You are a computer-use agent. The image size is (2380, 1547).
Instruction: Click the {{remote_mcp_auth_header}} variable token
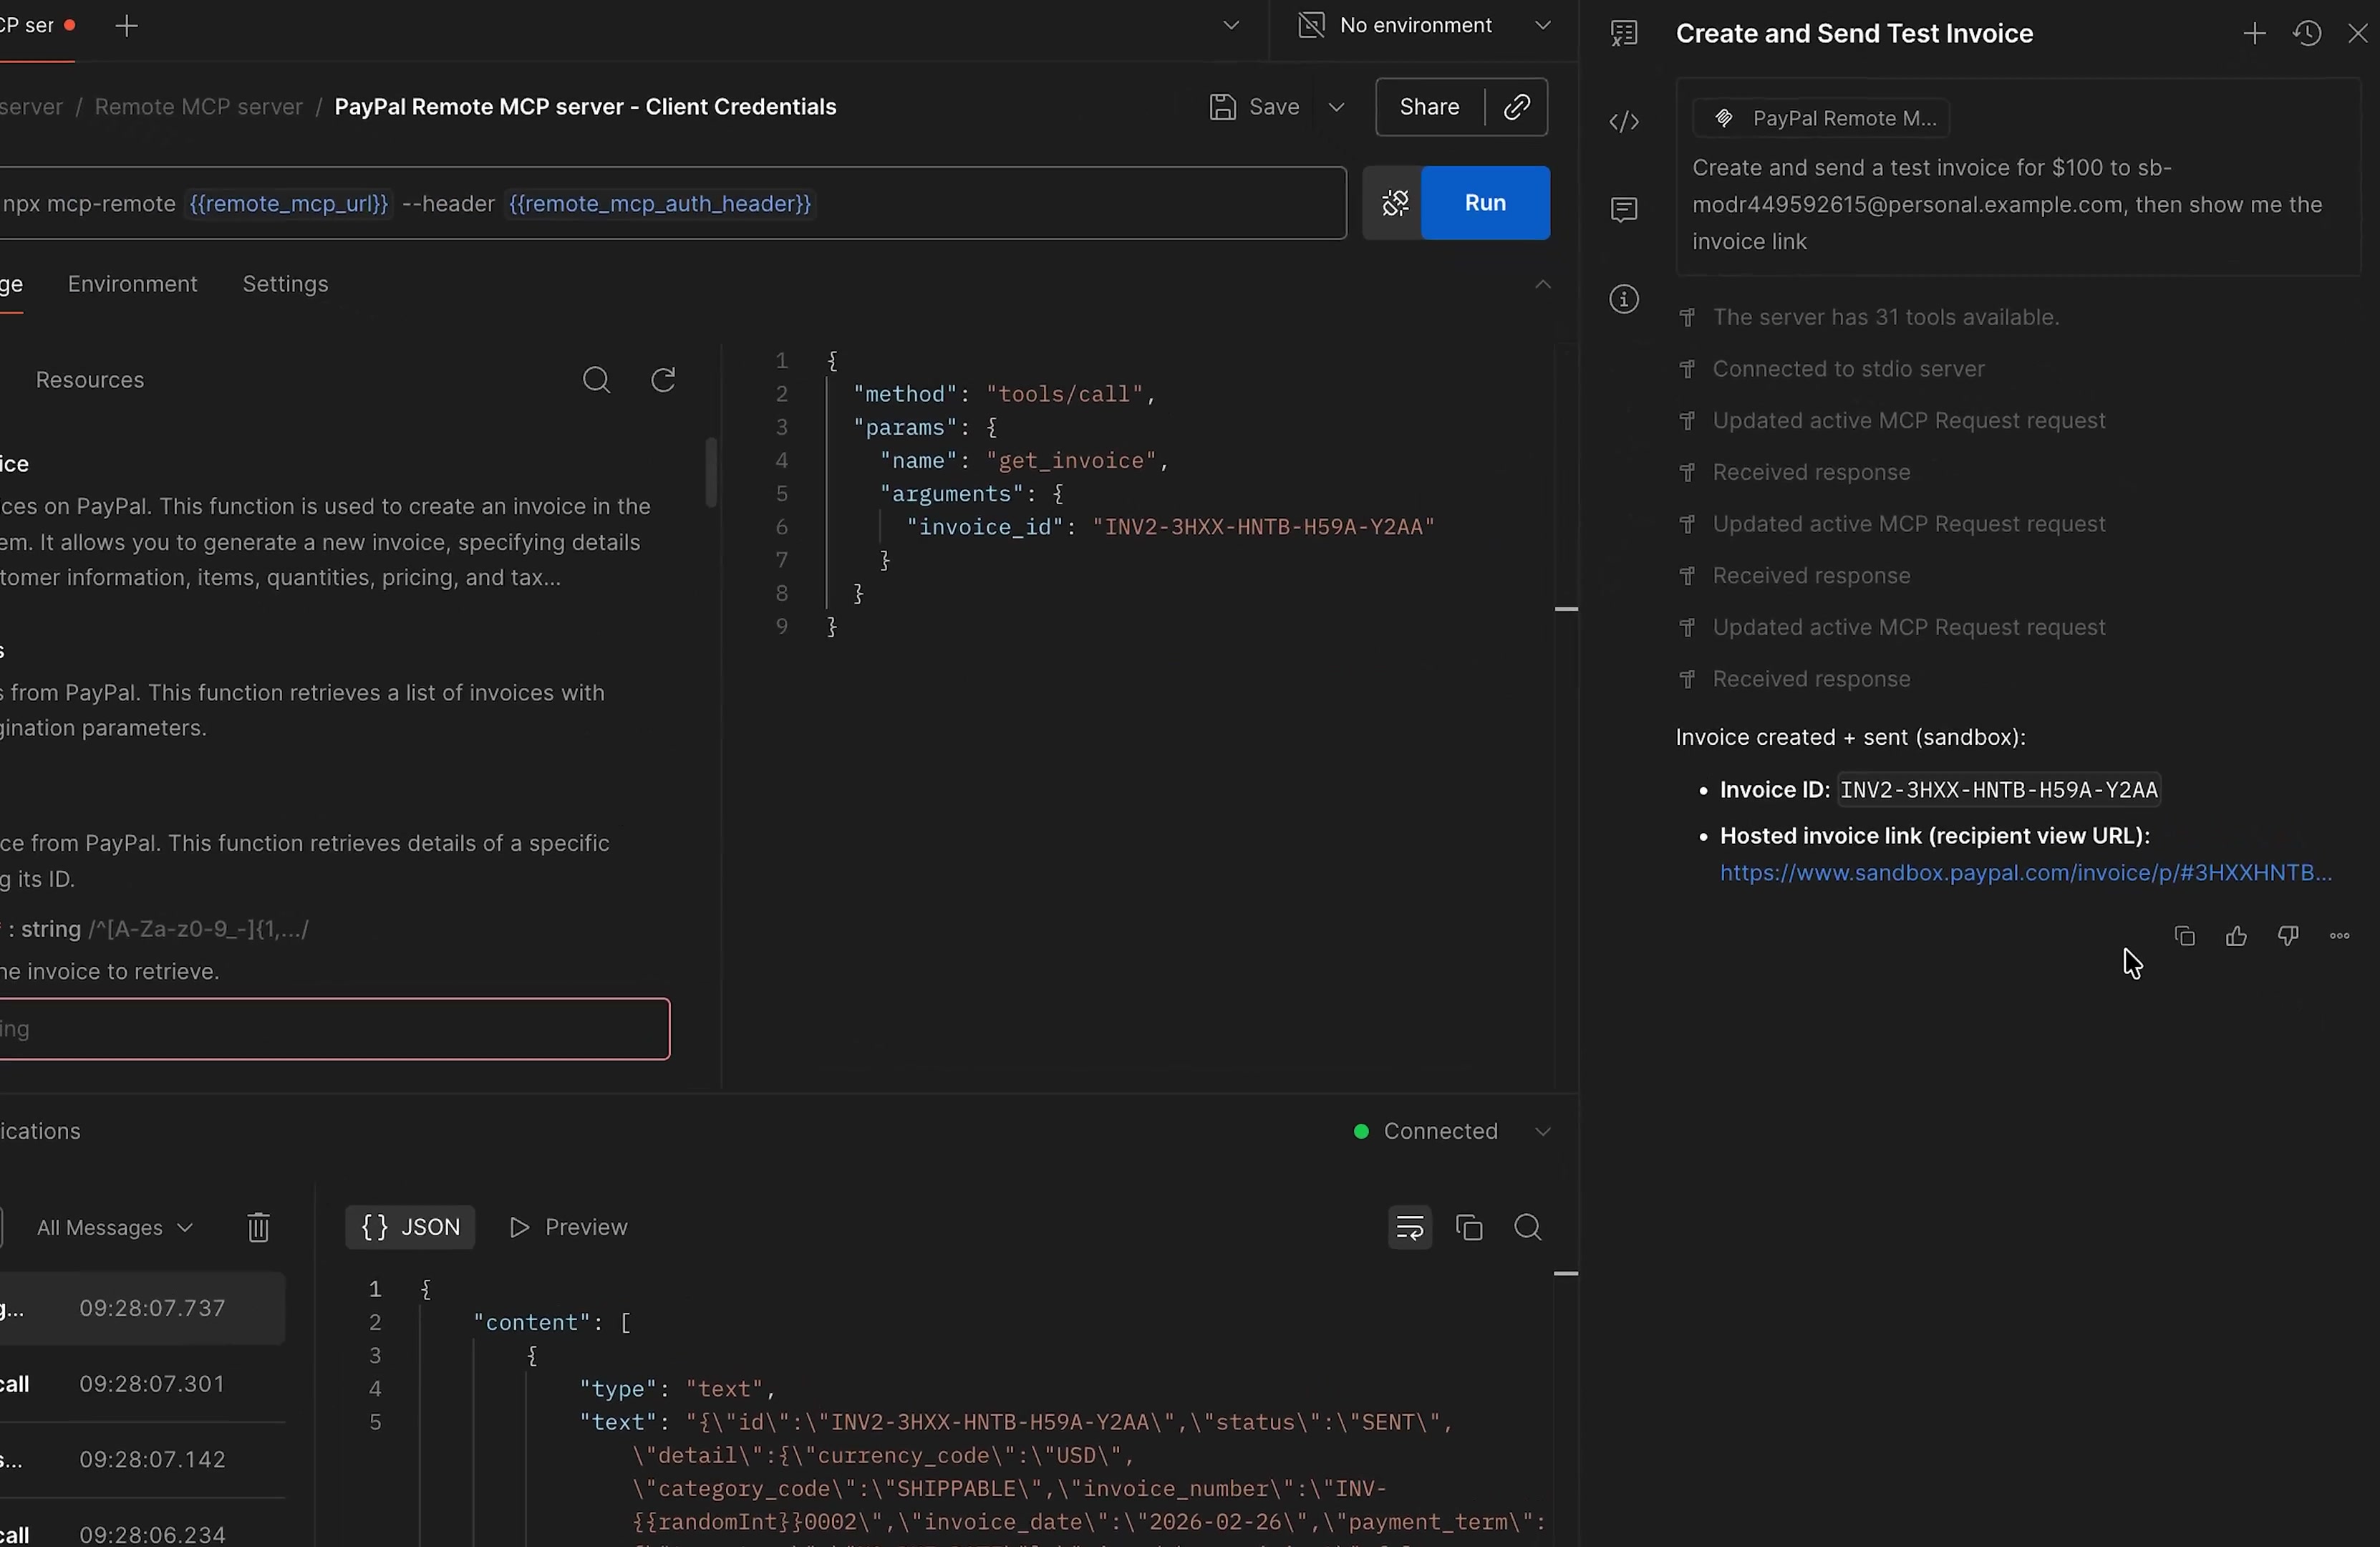(660, 204)
